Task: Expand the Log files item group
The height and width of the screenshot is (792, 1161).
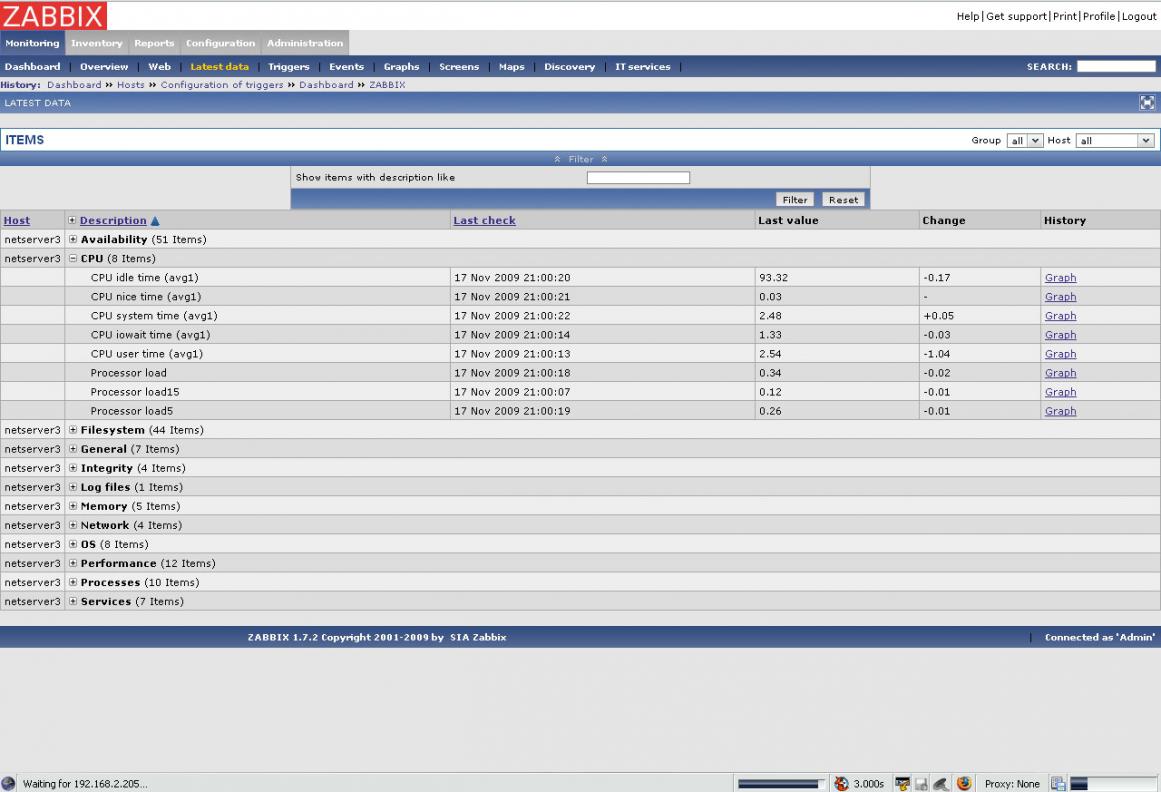Action: 73,487
